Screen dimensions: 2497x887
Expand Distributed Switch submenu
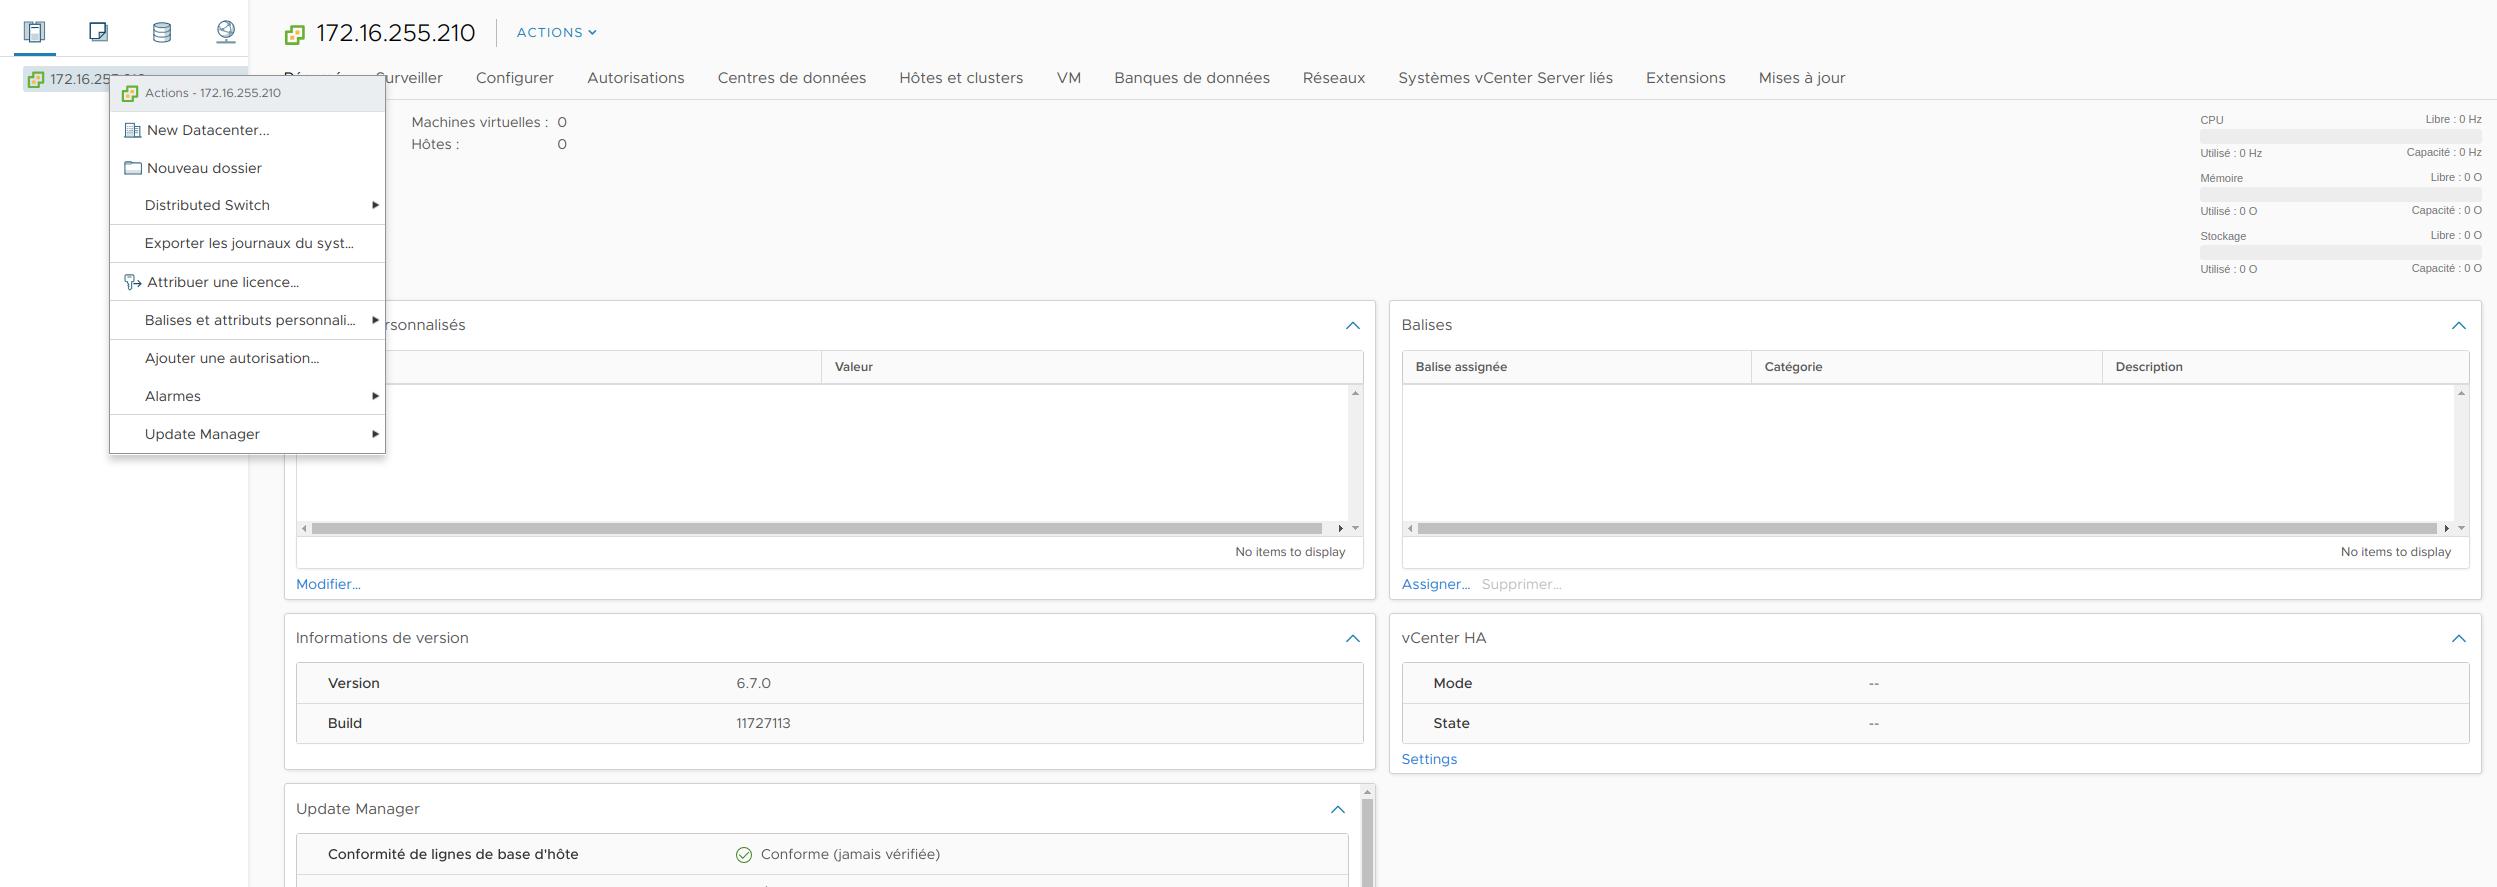(x=247, y=205)
